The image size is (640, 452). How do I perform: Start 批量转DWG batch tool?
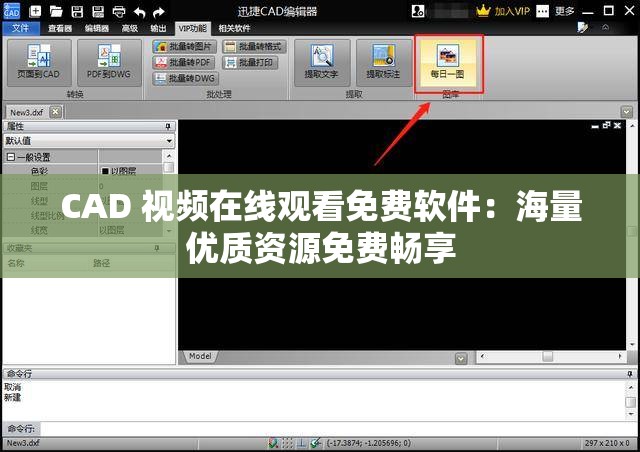pyautogui.click(x=186, y=78)
